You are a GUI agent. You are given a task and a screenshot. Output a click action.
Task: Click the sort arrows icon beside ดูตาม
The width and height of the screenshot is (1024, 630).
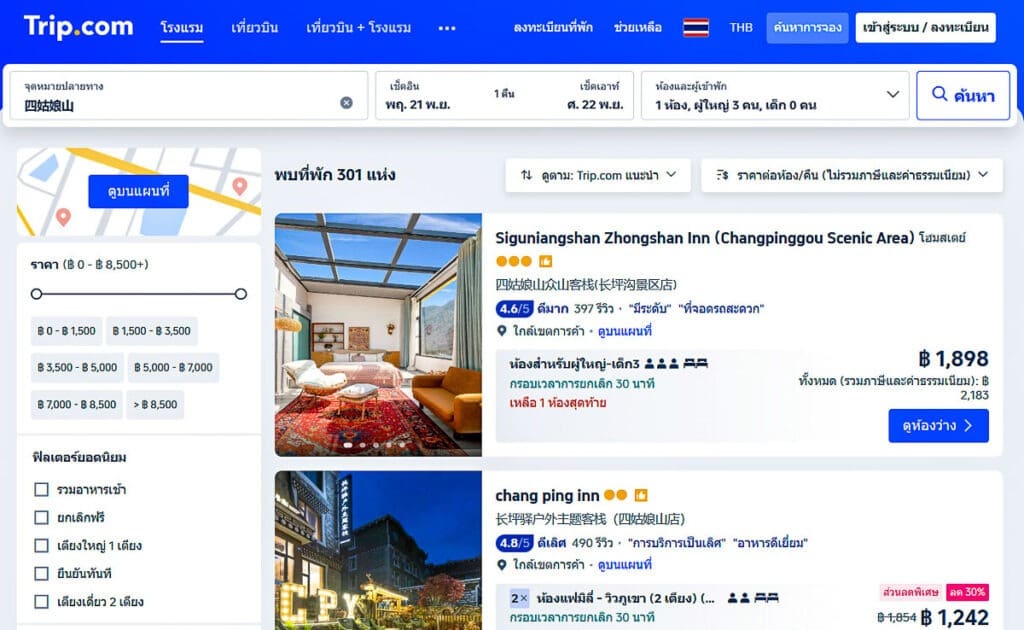(526, 175)
